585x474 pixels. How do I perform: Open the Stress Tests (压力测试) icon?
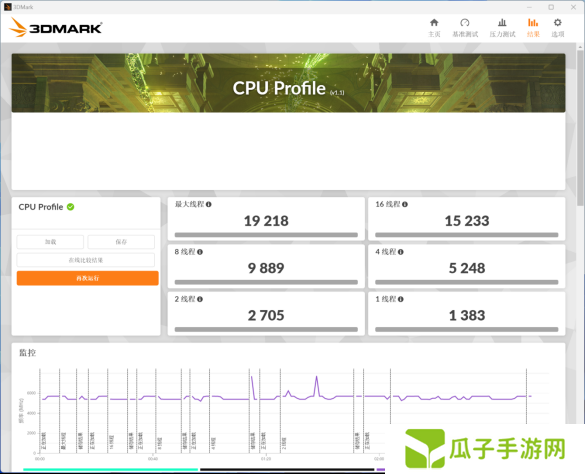coord(502,23)
